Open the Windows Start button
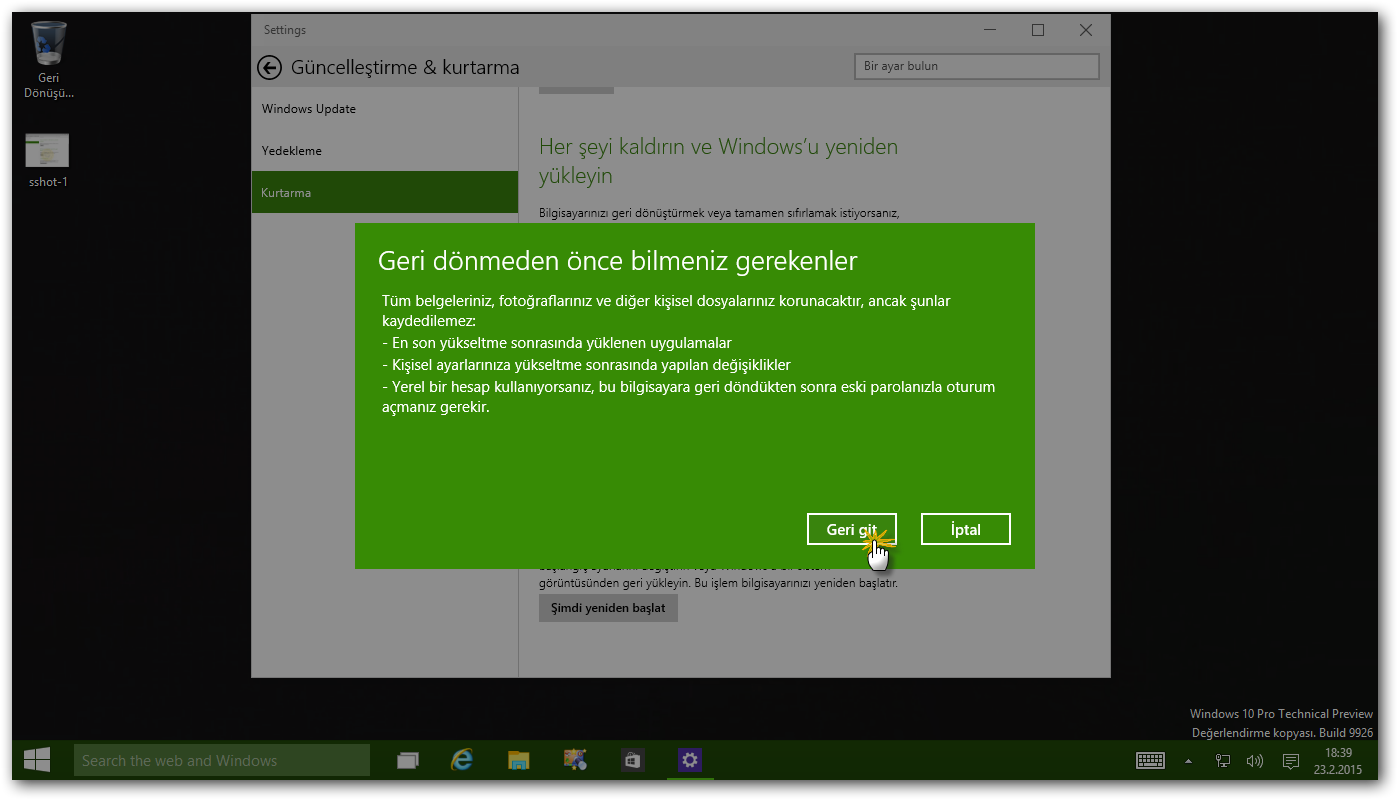 point(37,761)
